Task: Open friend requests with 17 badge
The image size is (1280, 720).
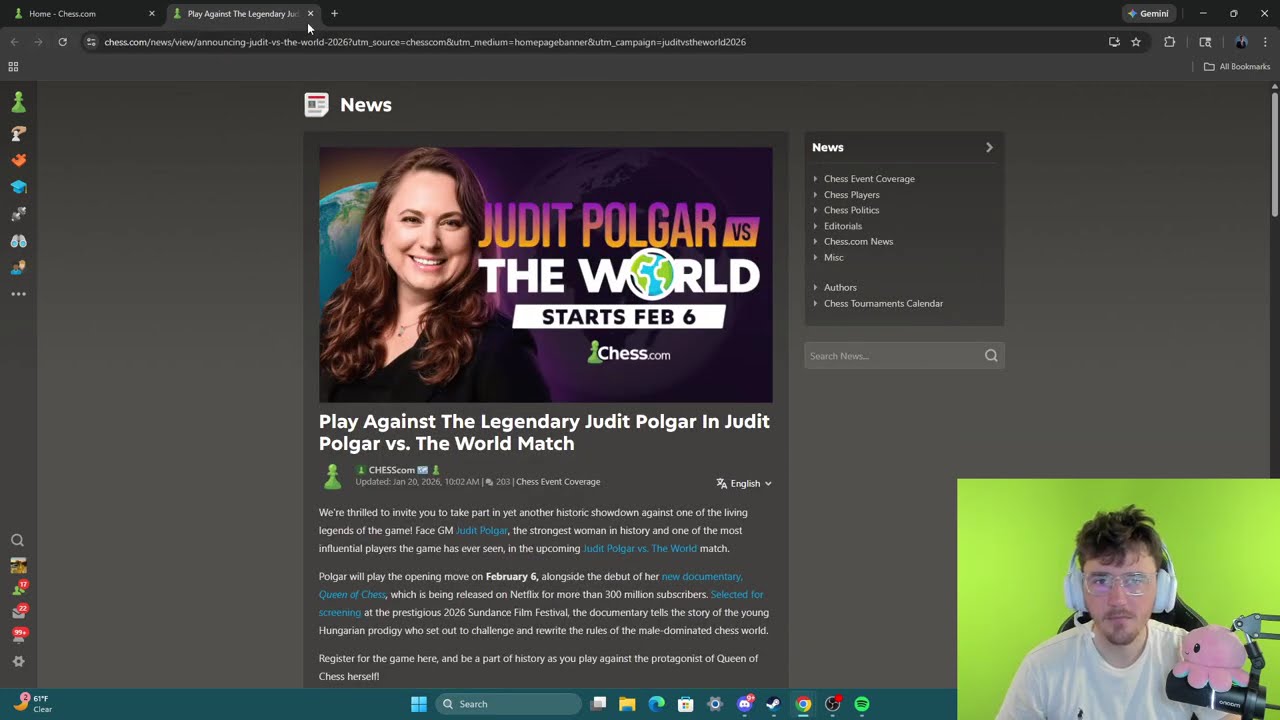Action: pyautogui.click(x=18, y=588)
